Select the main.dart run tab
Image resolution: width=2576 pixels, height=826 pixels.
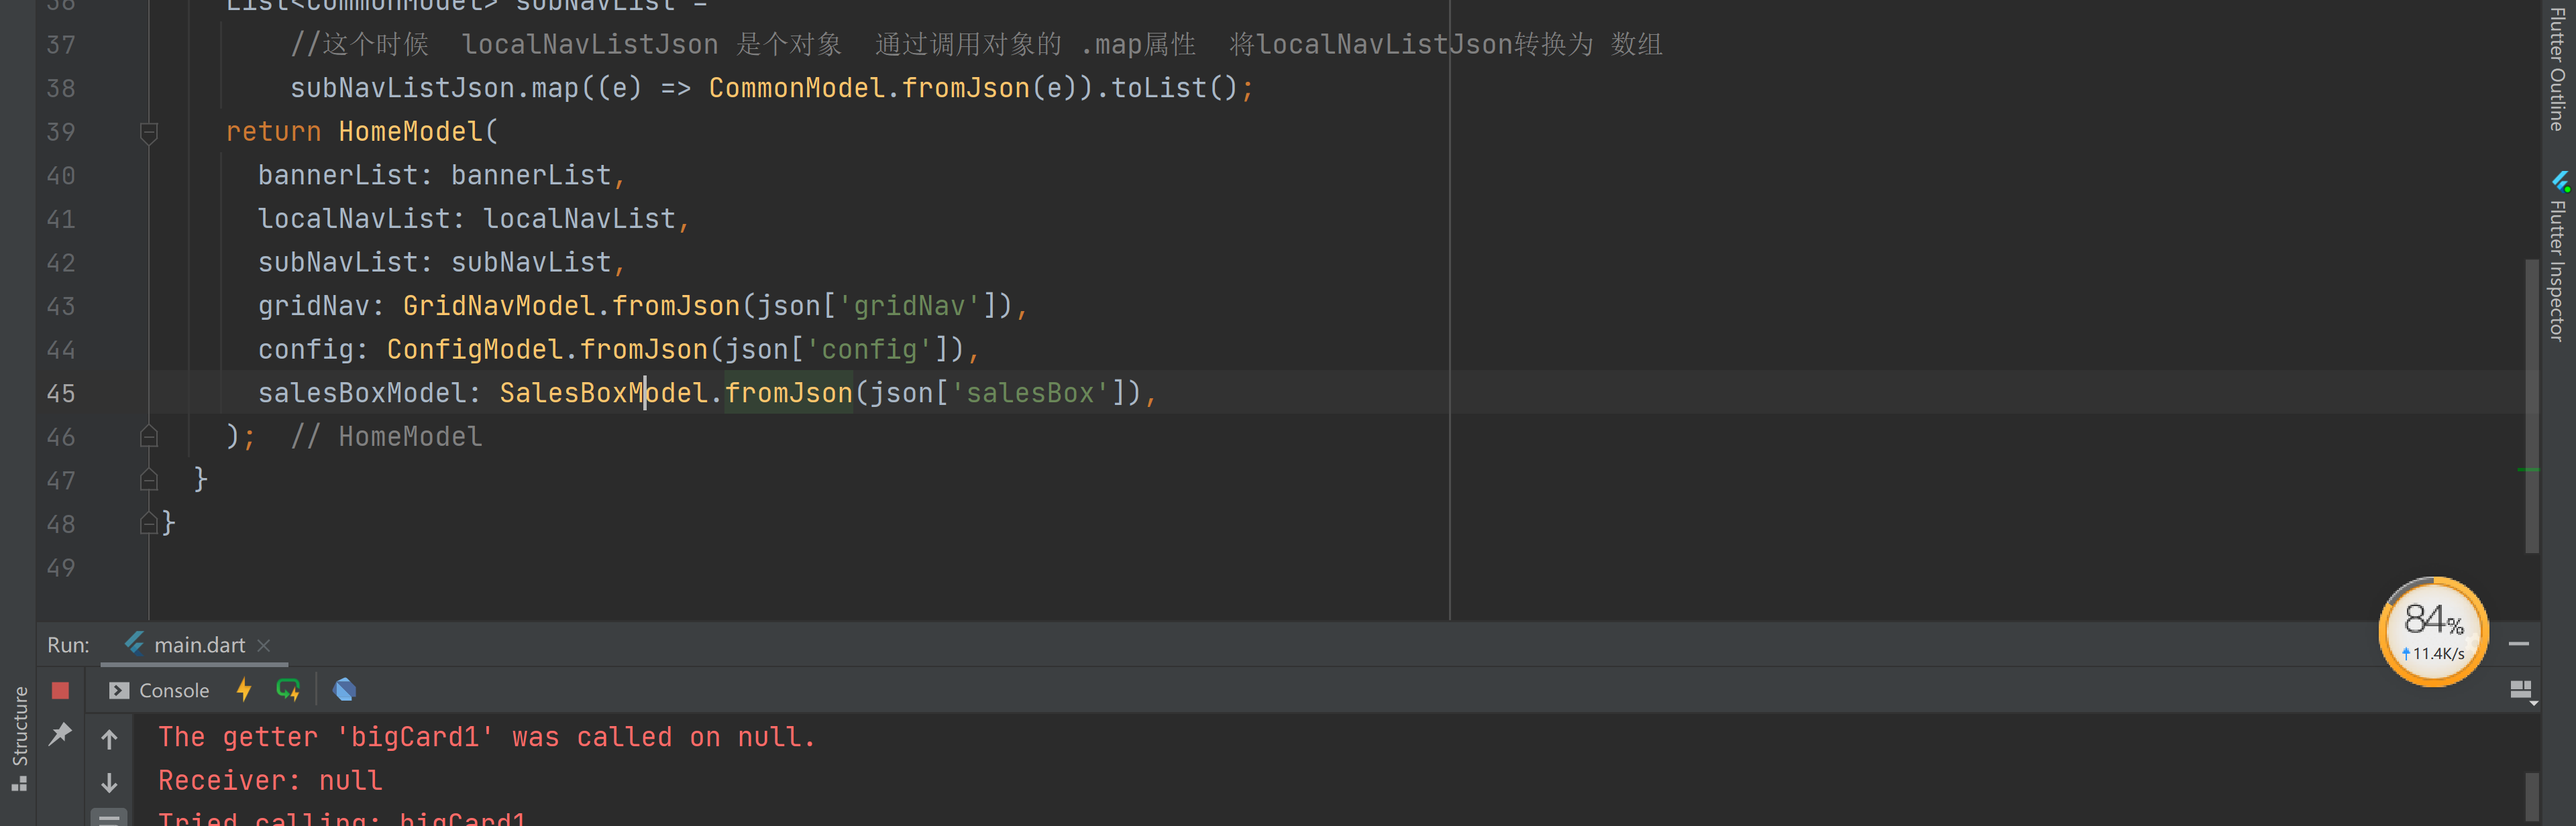click(x=198, y=645)
